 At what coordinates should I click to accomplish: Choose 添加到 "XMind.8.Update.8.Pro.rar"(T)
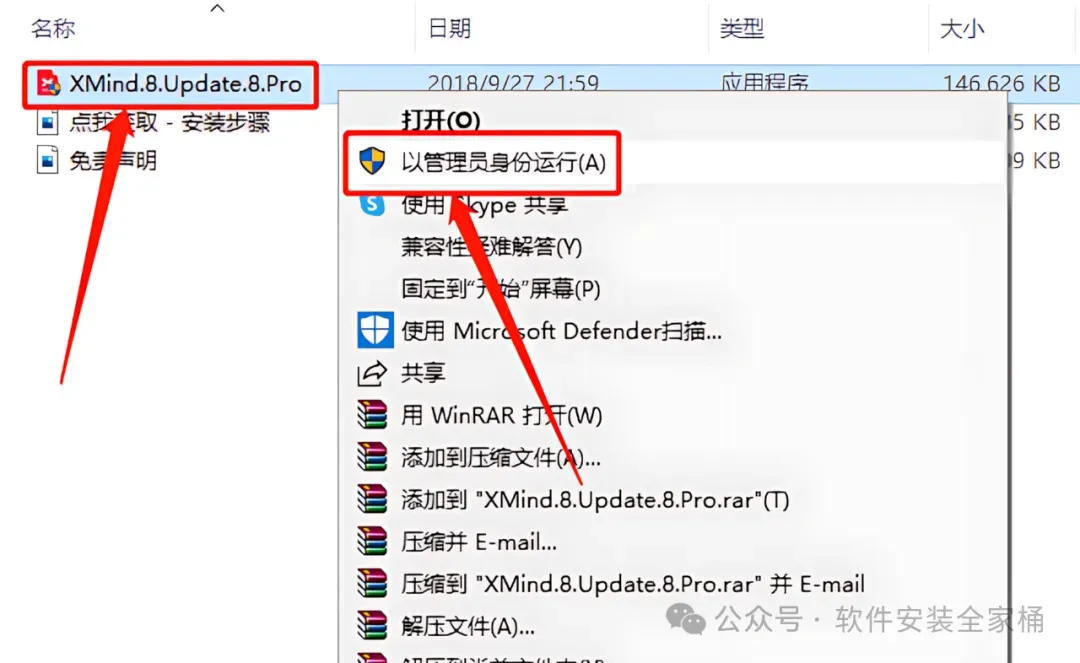click(595, 500)
